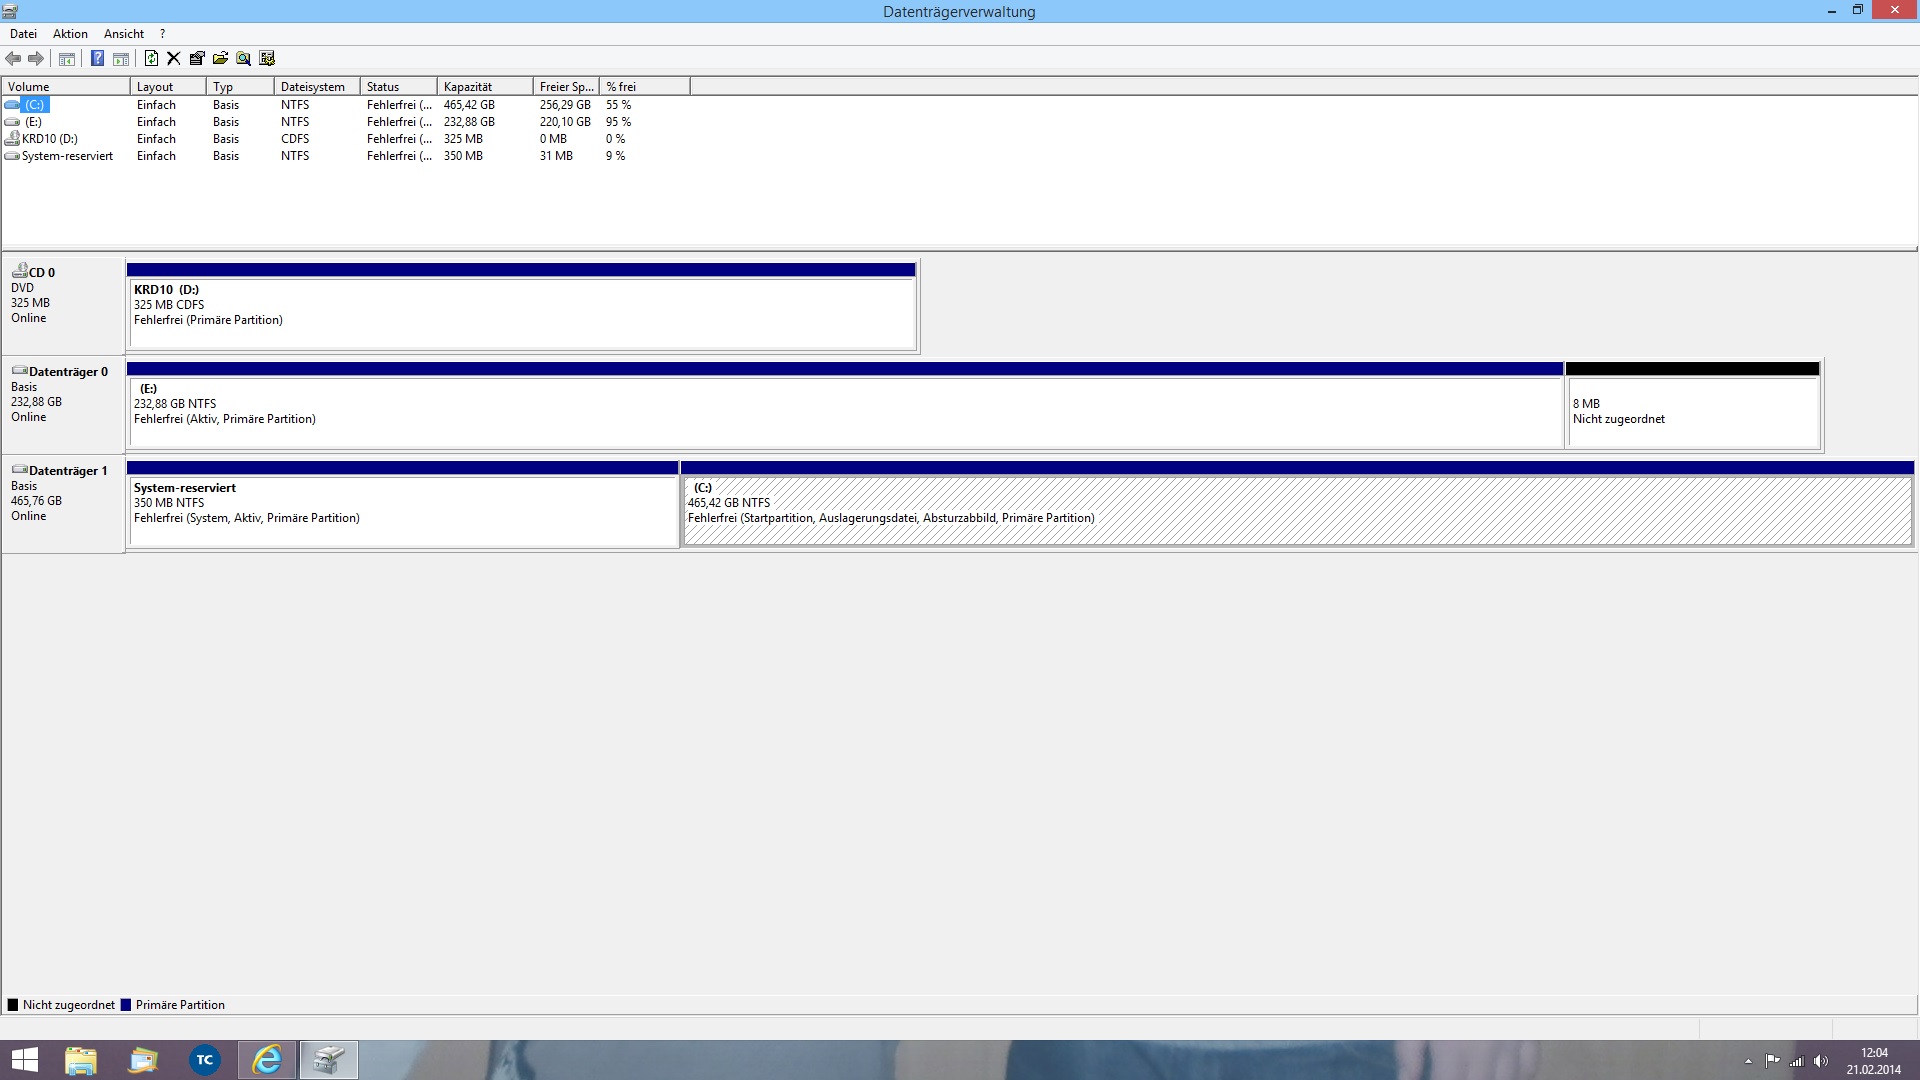The width and height of the screenshot is (1920, 1080).
Task: Select the KRD10 (D:) 325 MB CDFS partition
Action: click(x=521, y=306)
